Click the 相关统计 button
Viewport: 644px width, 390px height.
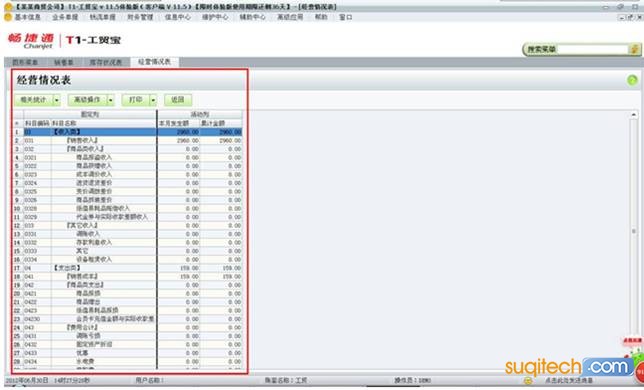pos(34,100)
